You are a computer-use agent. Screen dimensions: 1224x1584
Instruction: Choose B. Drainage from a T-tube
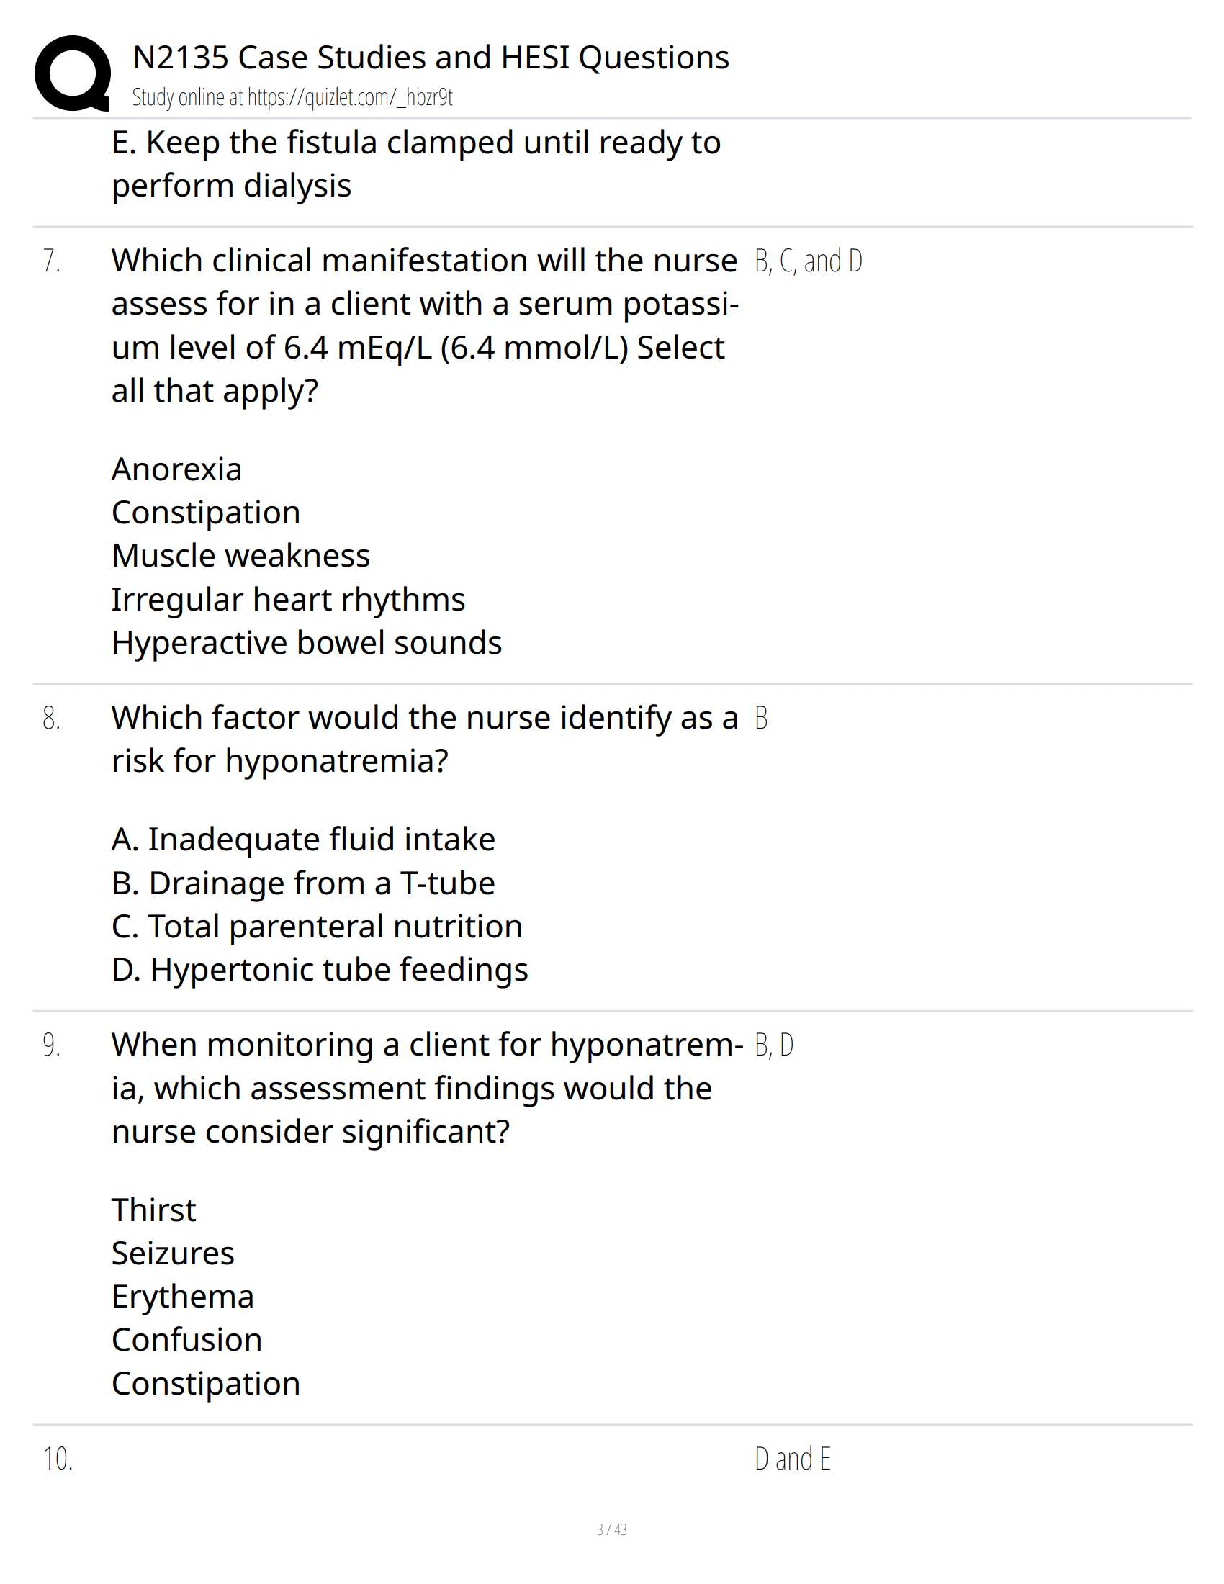click(303, 883)
